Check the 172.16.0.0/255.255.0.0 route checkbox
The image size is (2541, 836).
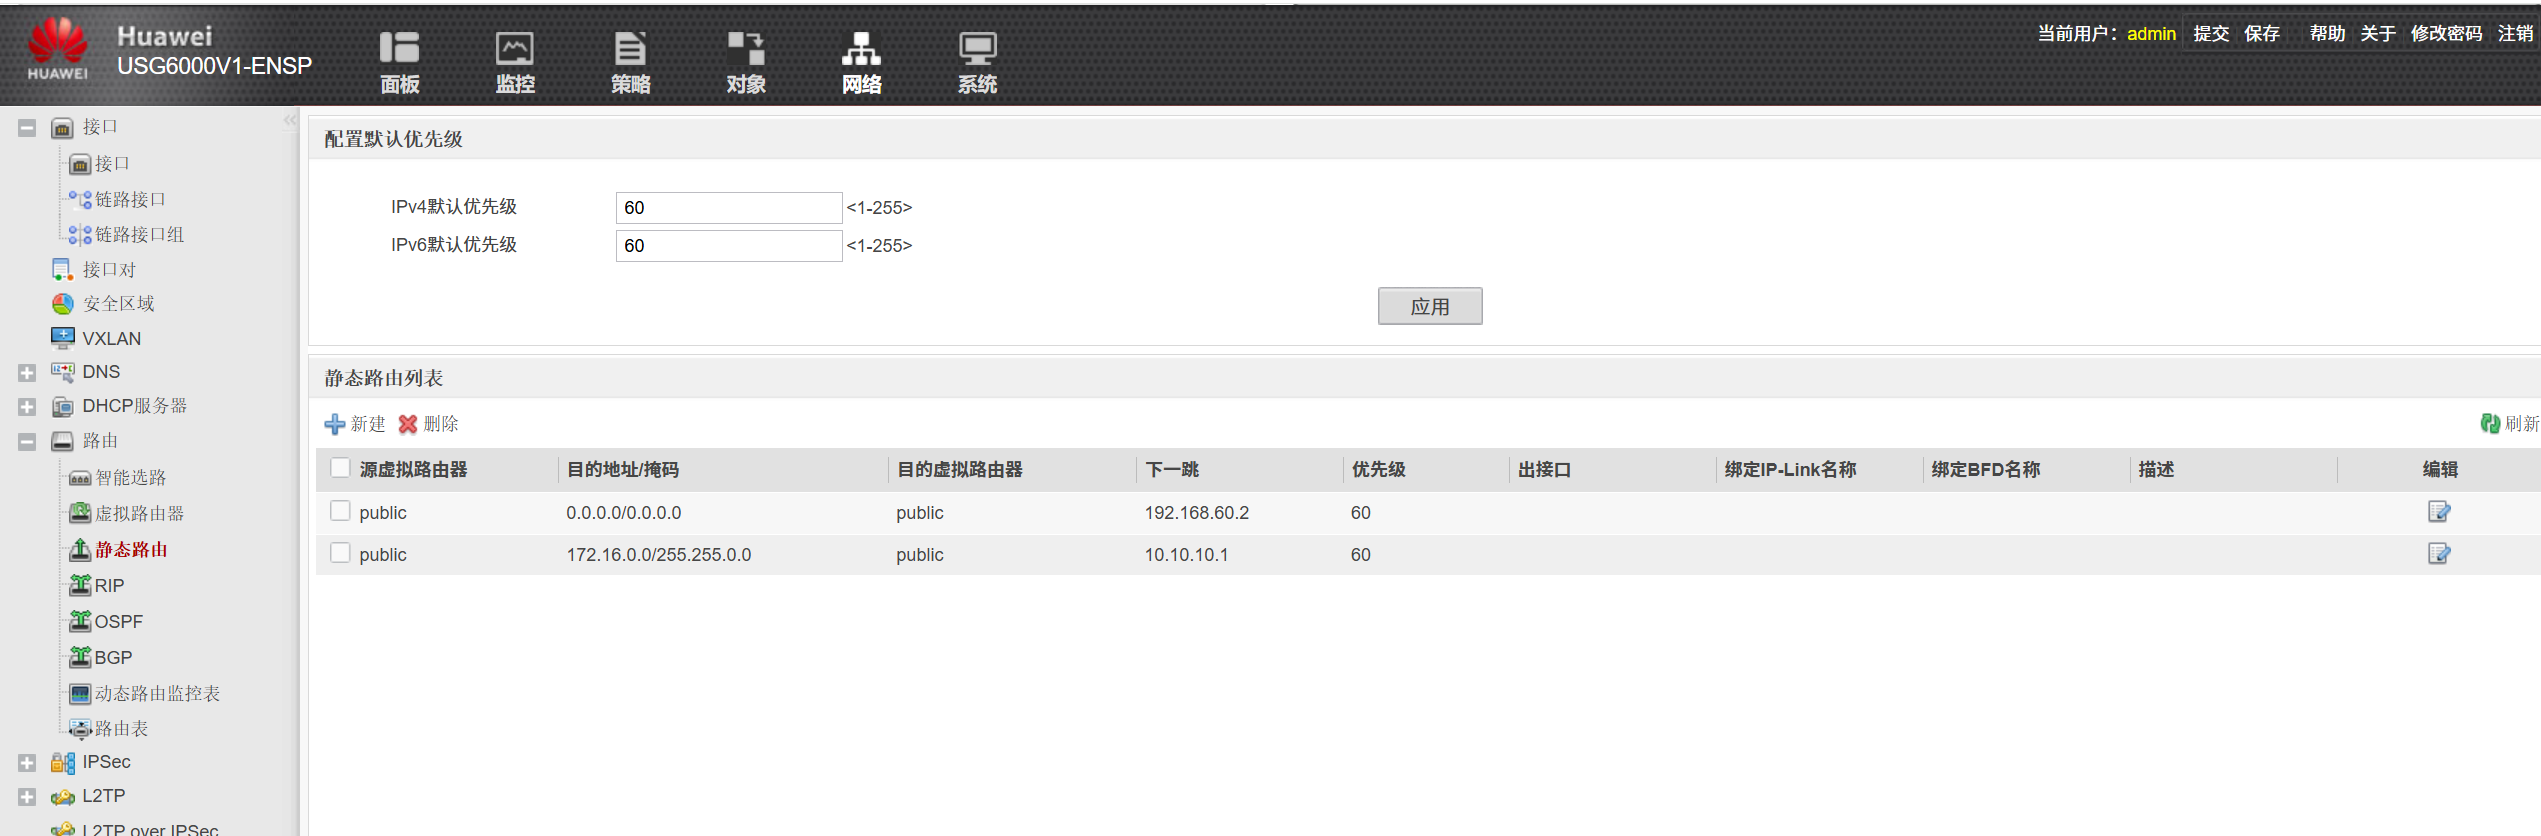click(340, 553)
